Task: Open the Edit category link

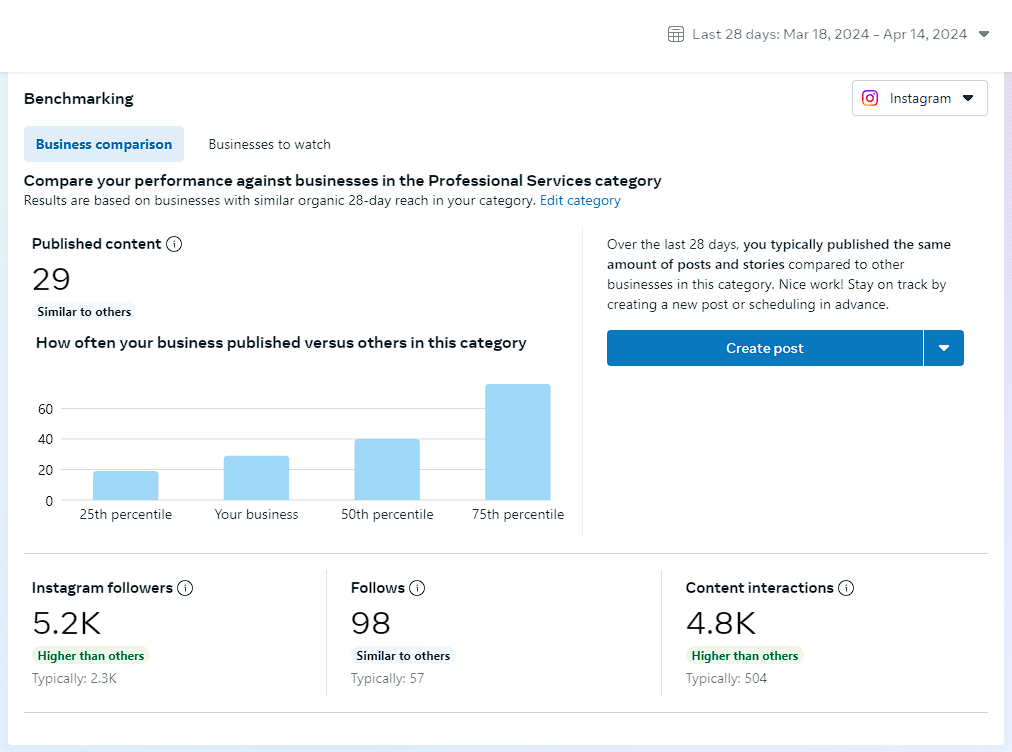Action: pos(580,201)
